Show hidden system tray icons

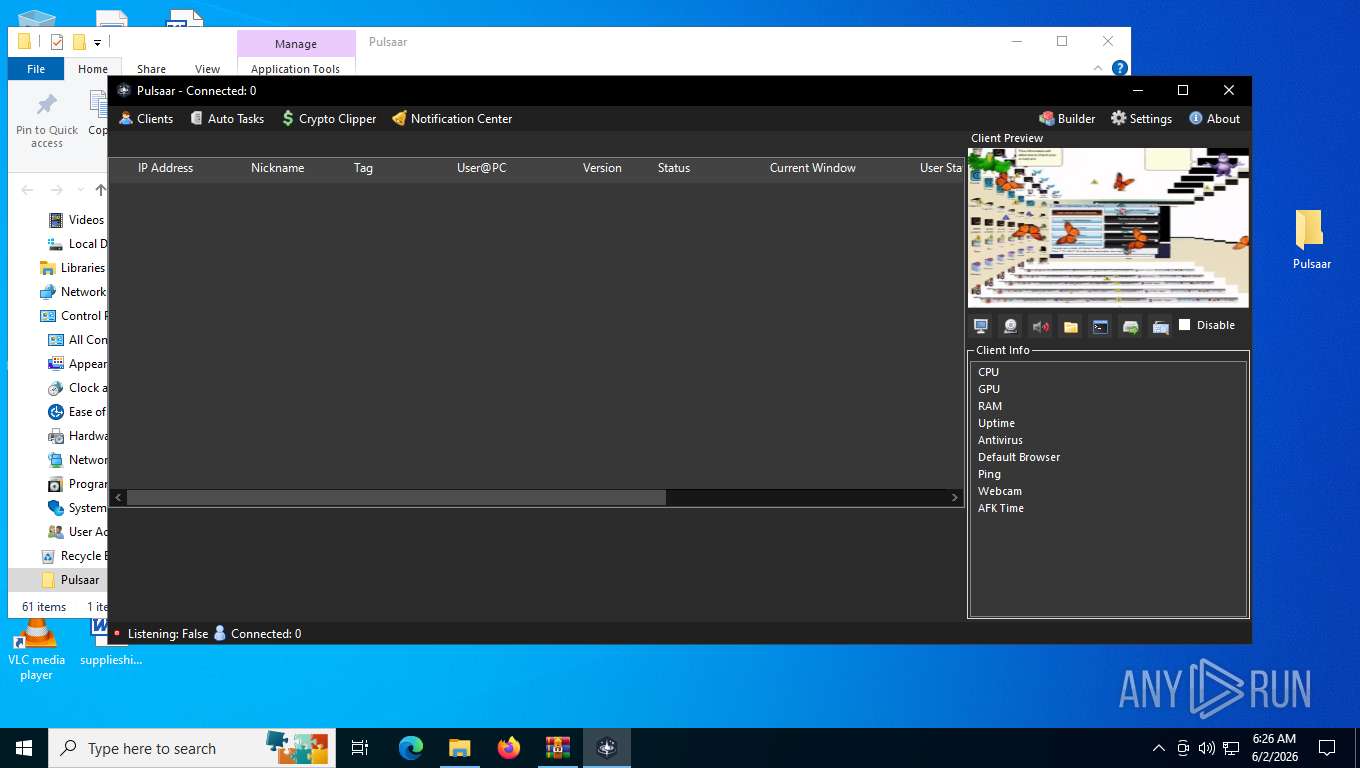(x=1159, y=748)
